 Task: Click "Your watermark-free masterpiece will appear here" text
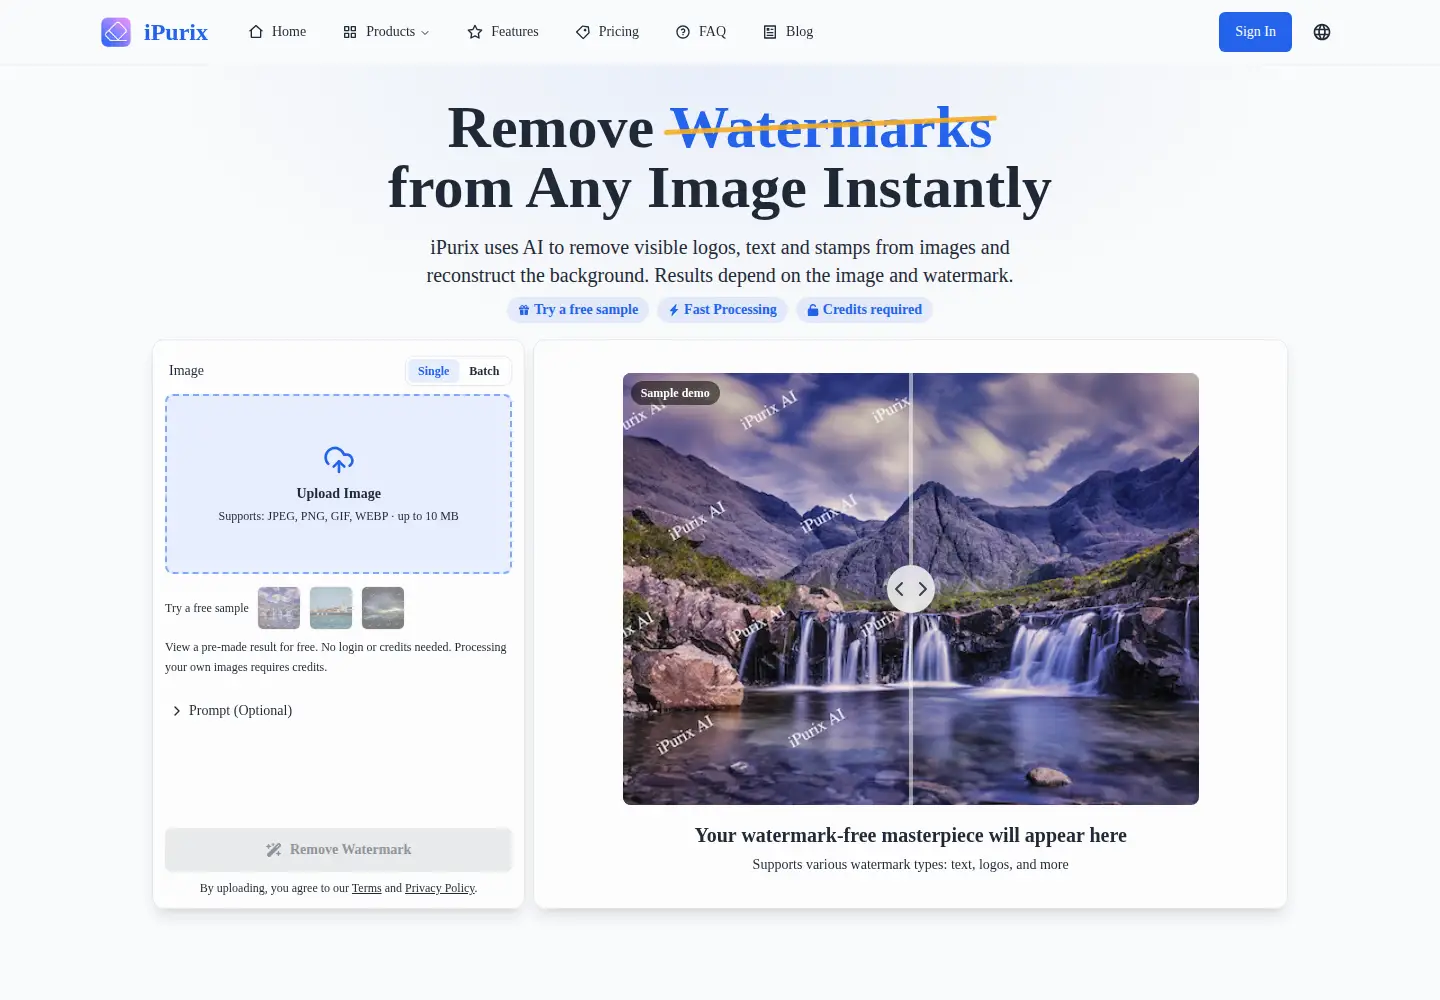pos(911,836)
